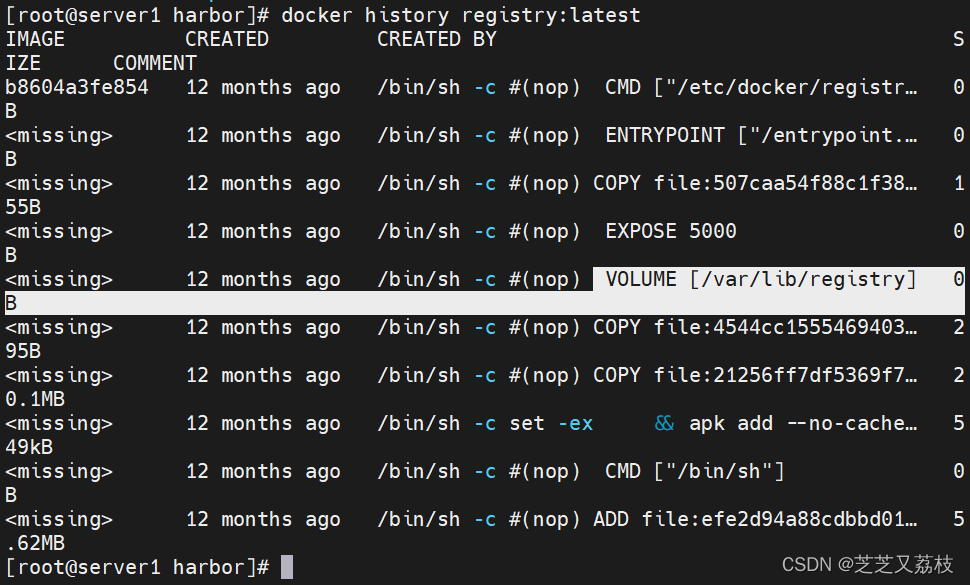Click the blue && operator symbol
This screenshot has height=585, width=970.
[x=664, y=423]
